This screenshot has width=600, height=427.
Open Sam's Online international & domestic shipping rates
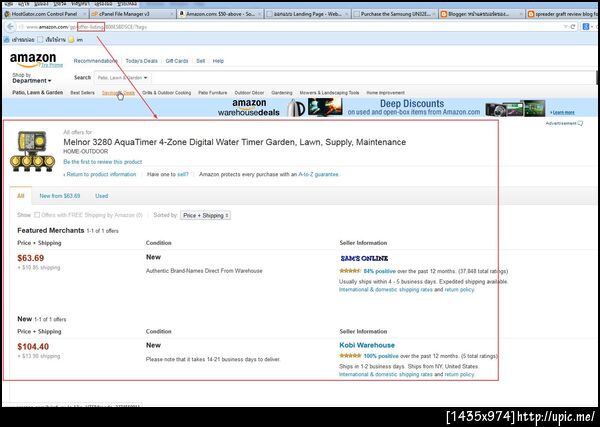coord(386,290)
